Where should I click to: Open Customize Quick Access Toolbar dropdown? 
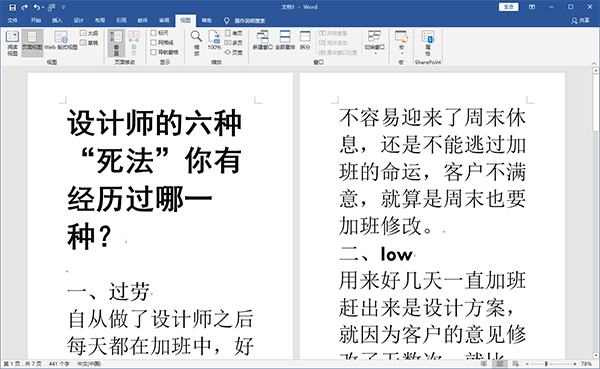64,7
